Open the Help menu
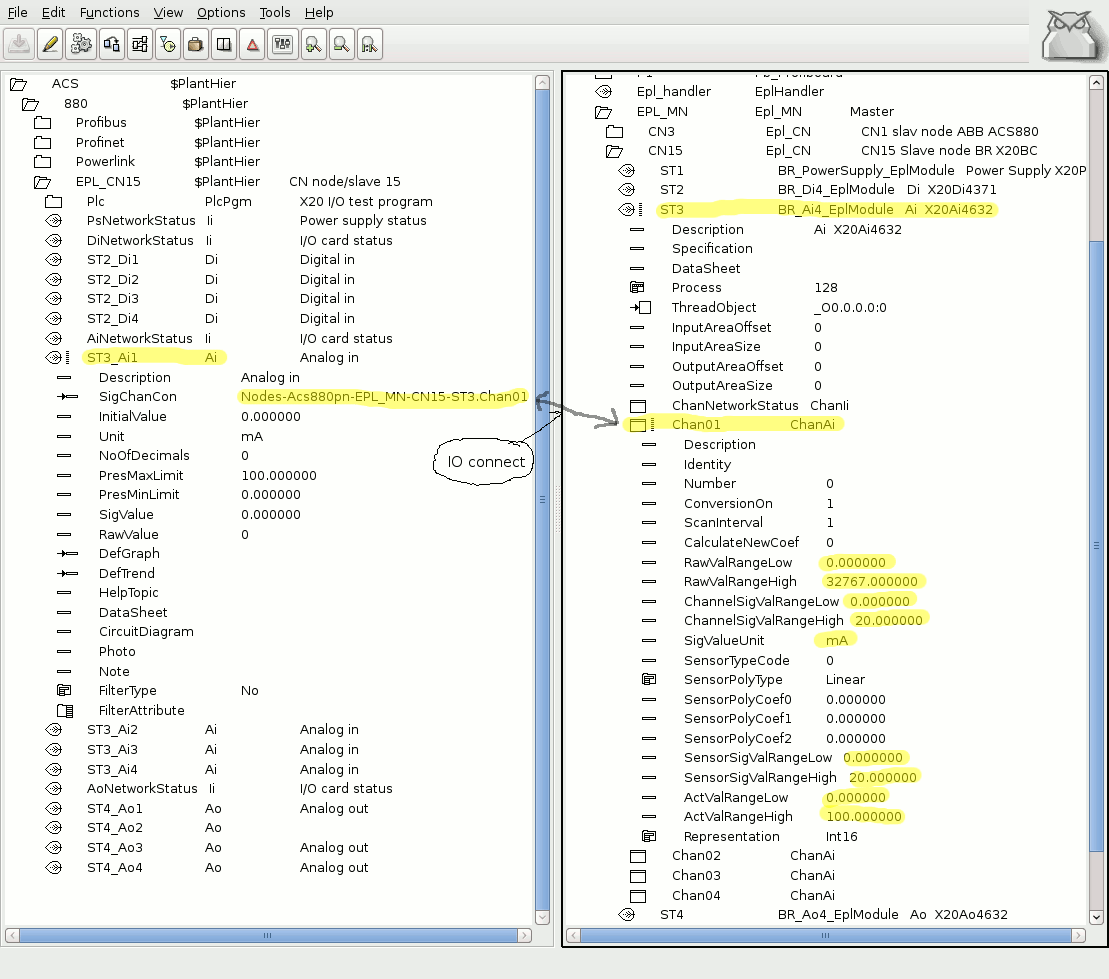Image resolution: width=1109 pixels, height=979 pixels. point(319,12)
